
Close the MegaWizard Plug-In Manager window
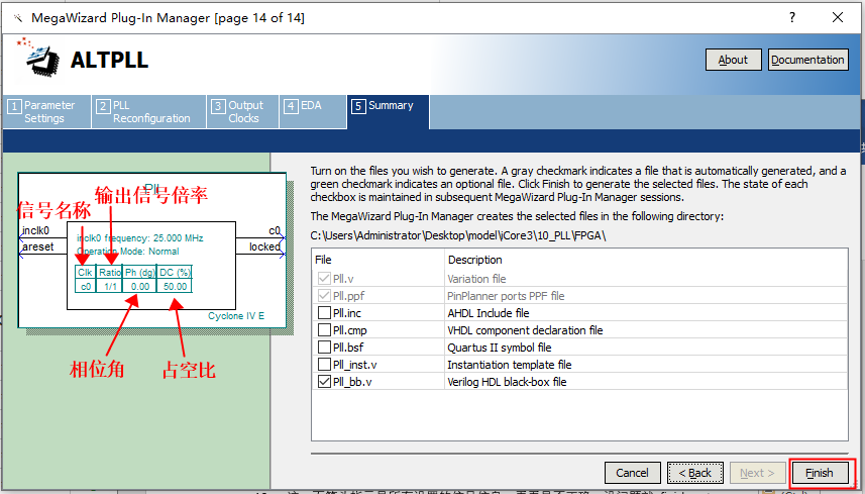[x=838, y=18]
